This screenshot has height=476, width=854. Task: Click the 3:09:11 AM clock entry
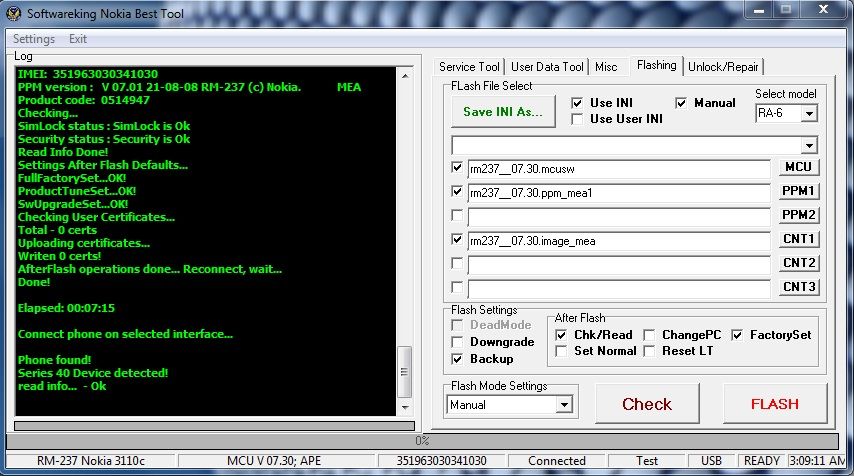click(x=817, y=461)
